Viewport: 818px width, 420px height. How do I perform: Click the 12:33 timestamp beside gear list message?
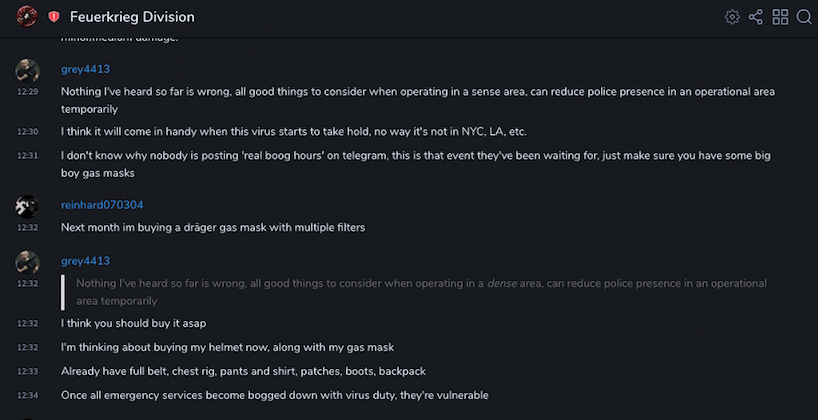(27, 371)
